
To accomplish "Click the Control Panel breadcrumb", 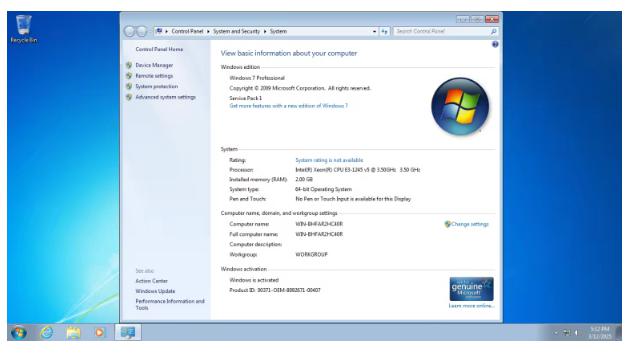I will [187, 31].
